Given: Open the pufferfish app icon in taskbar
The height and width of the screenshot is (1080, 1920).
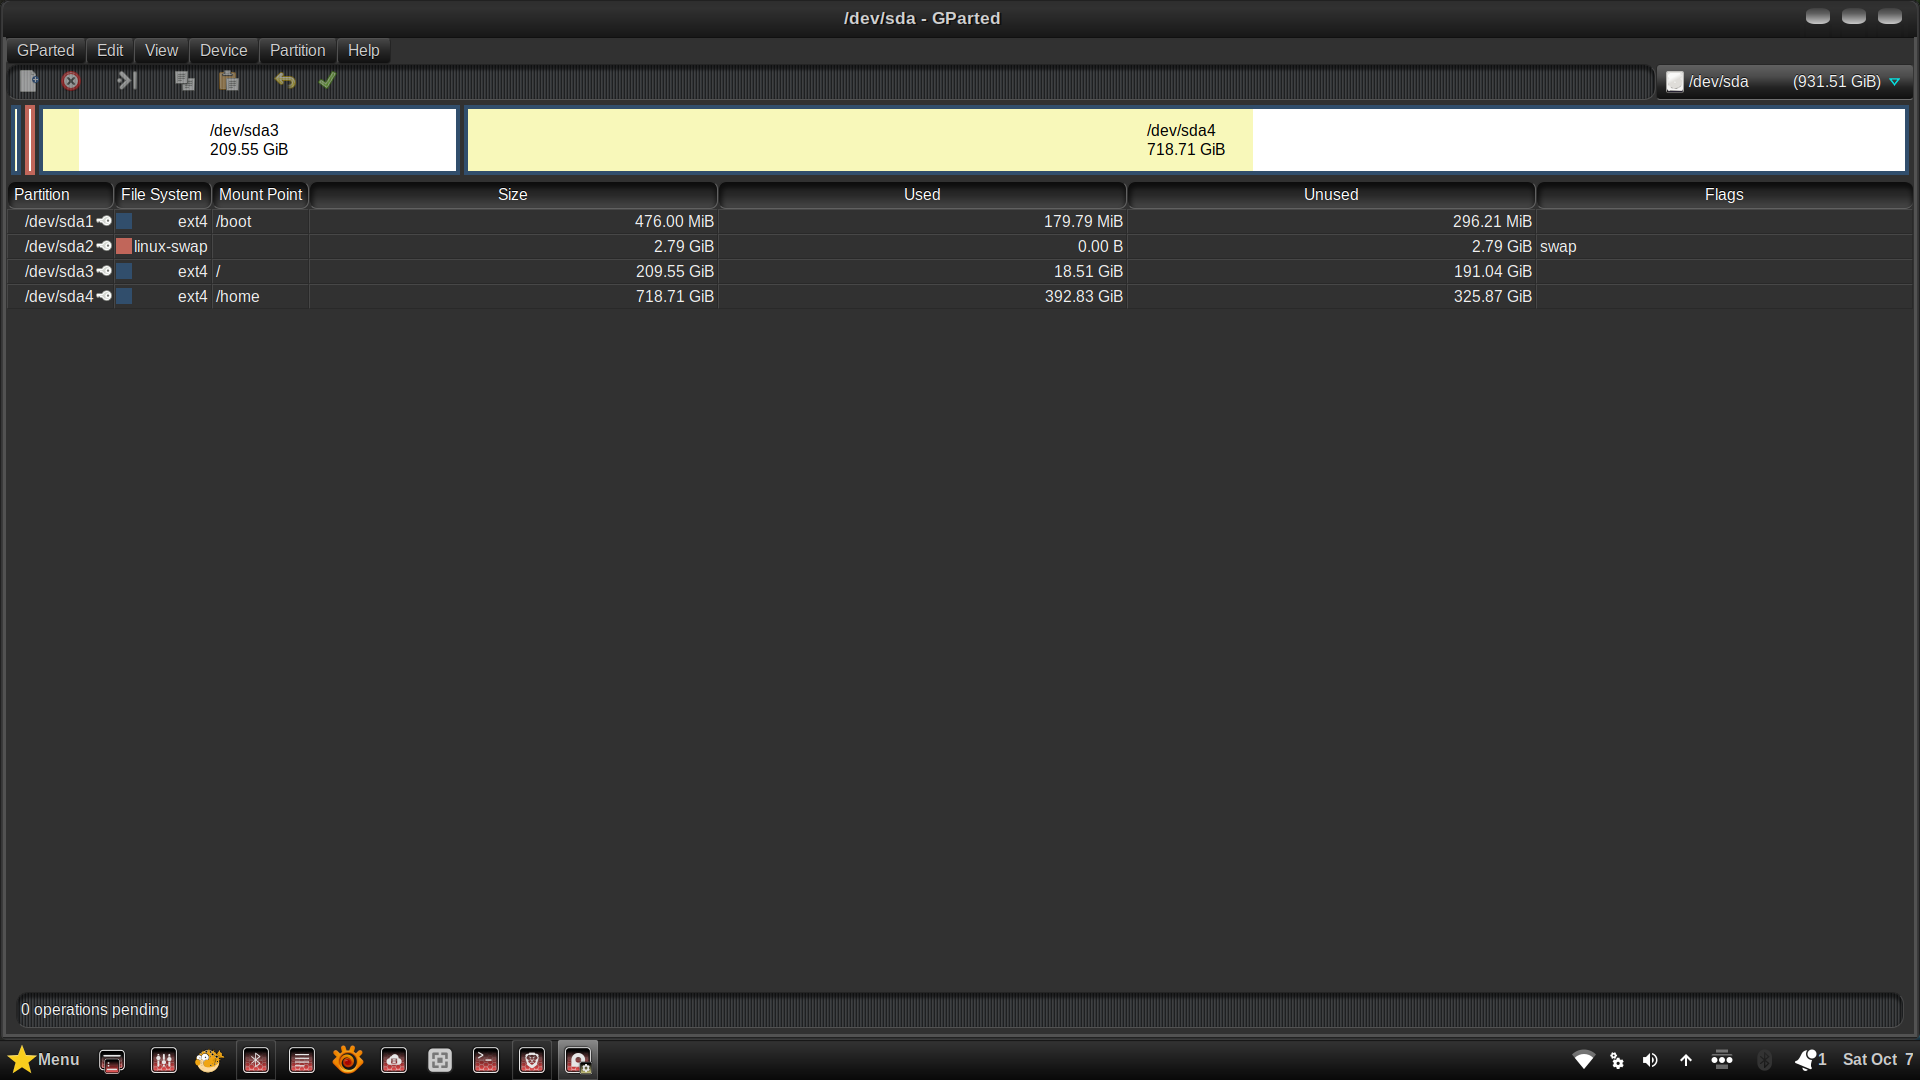Looking at the screenshot, I should tap(209, 1061).
